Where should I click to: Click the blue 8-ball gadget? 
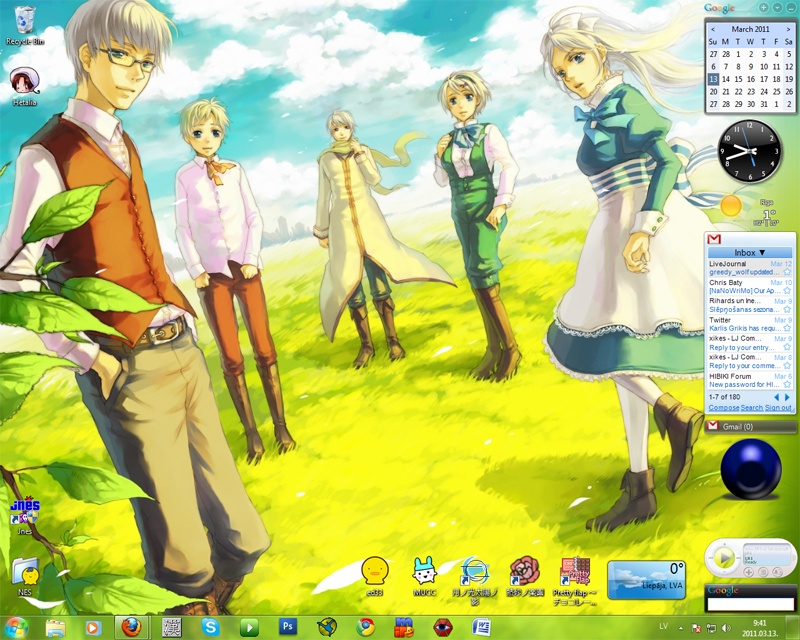(751, 470)
